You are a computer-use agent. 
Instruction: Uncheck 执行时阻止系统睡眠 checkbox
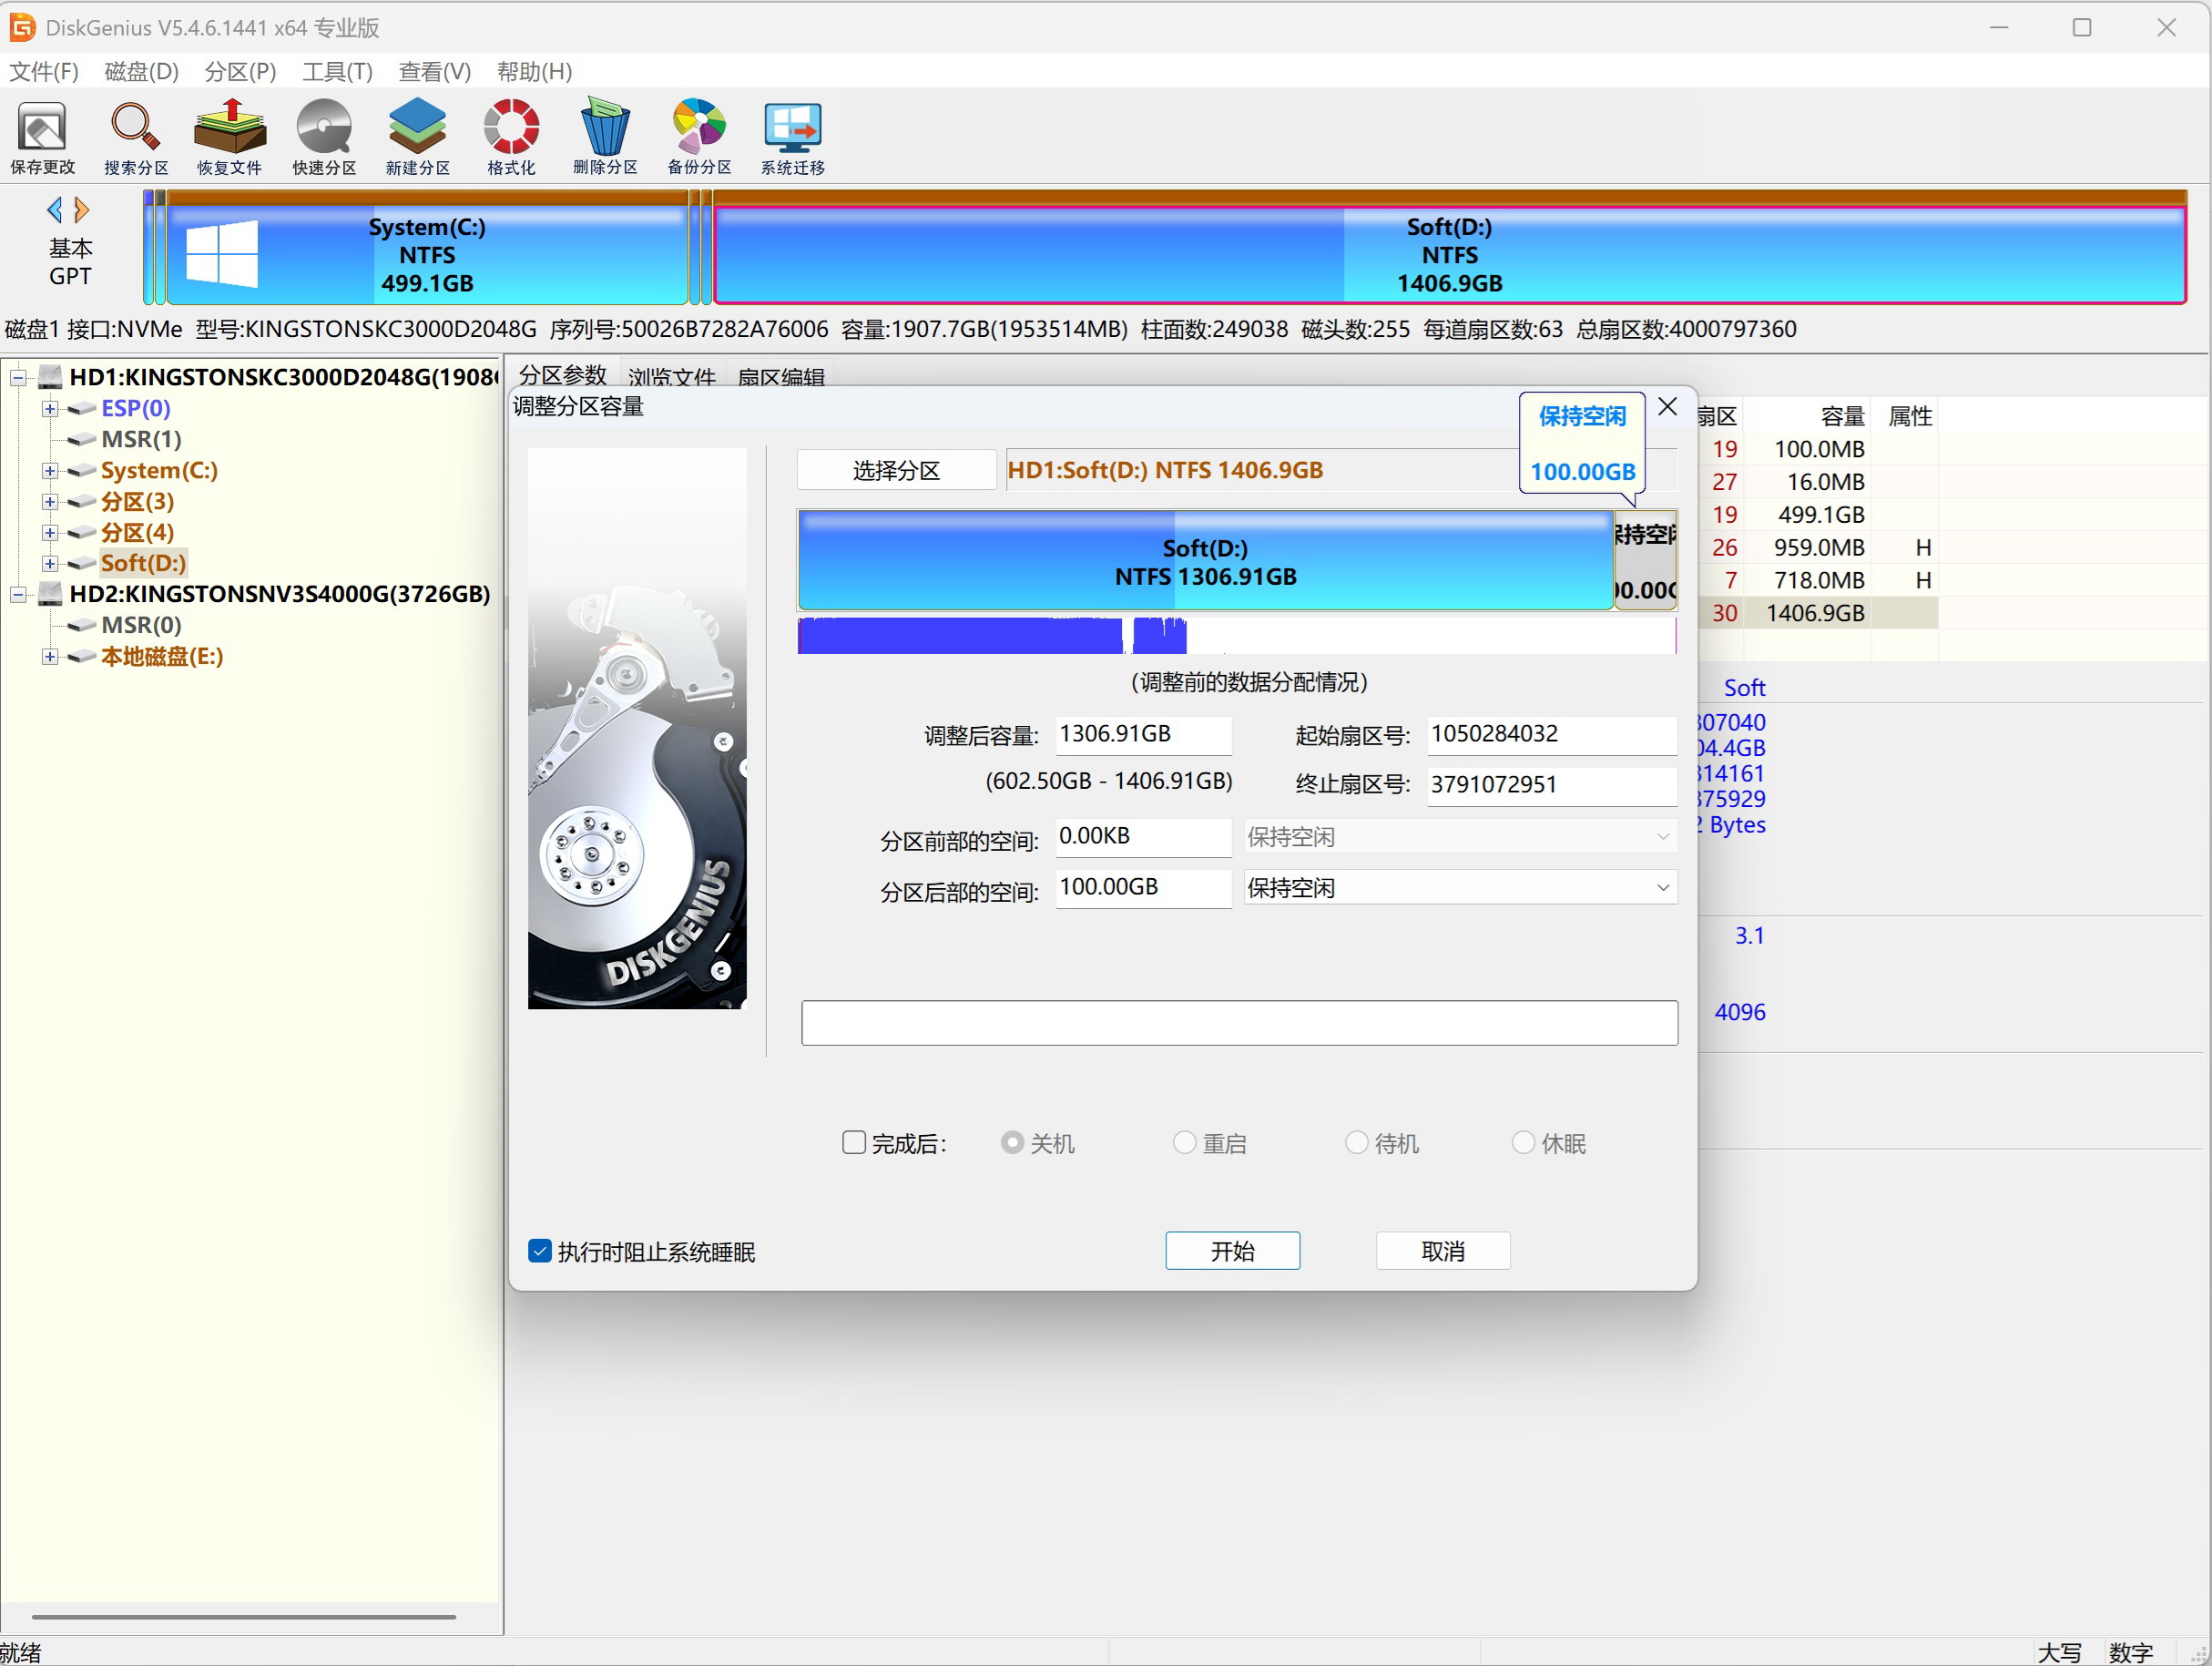click(x=540, y=1251)
